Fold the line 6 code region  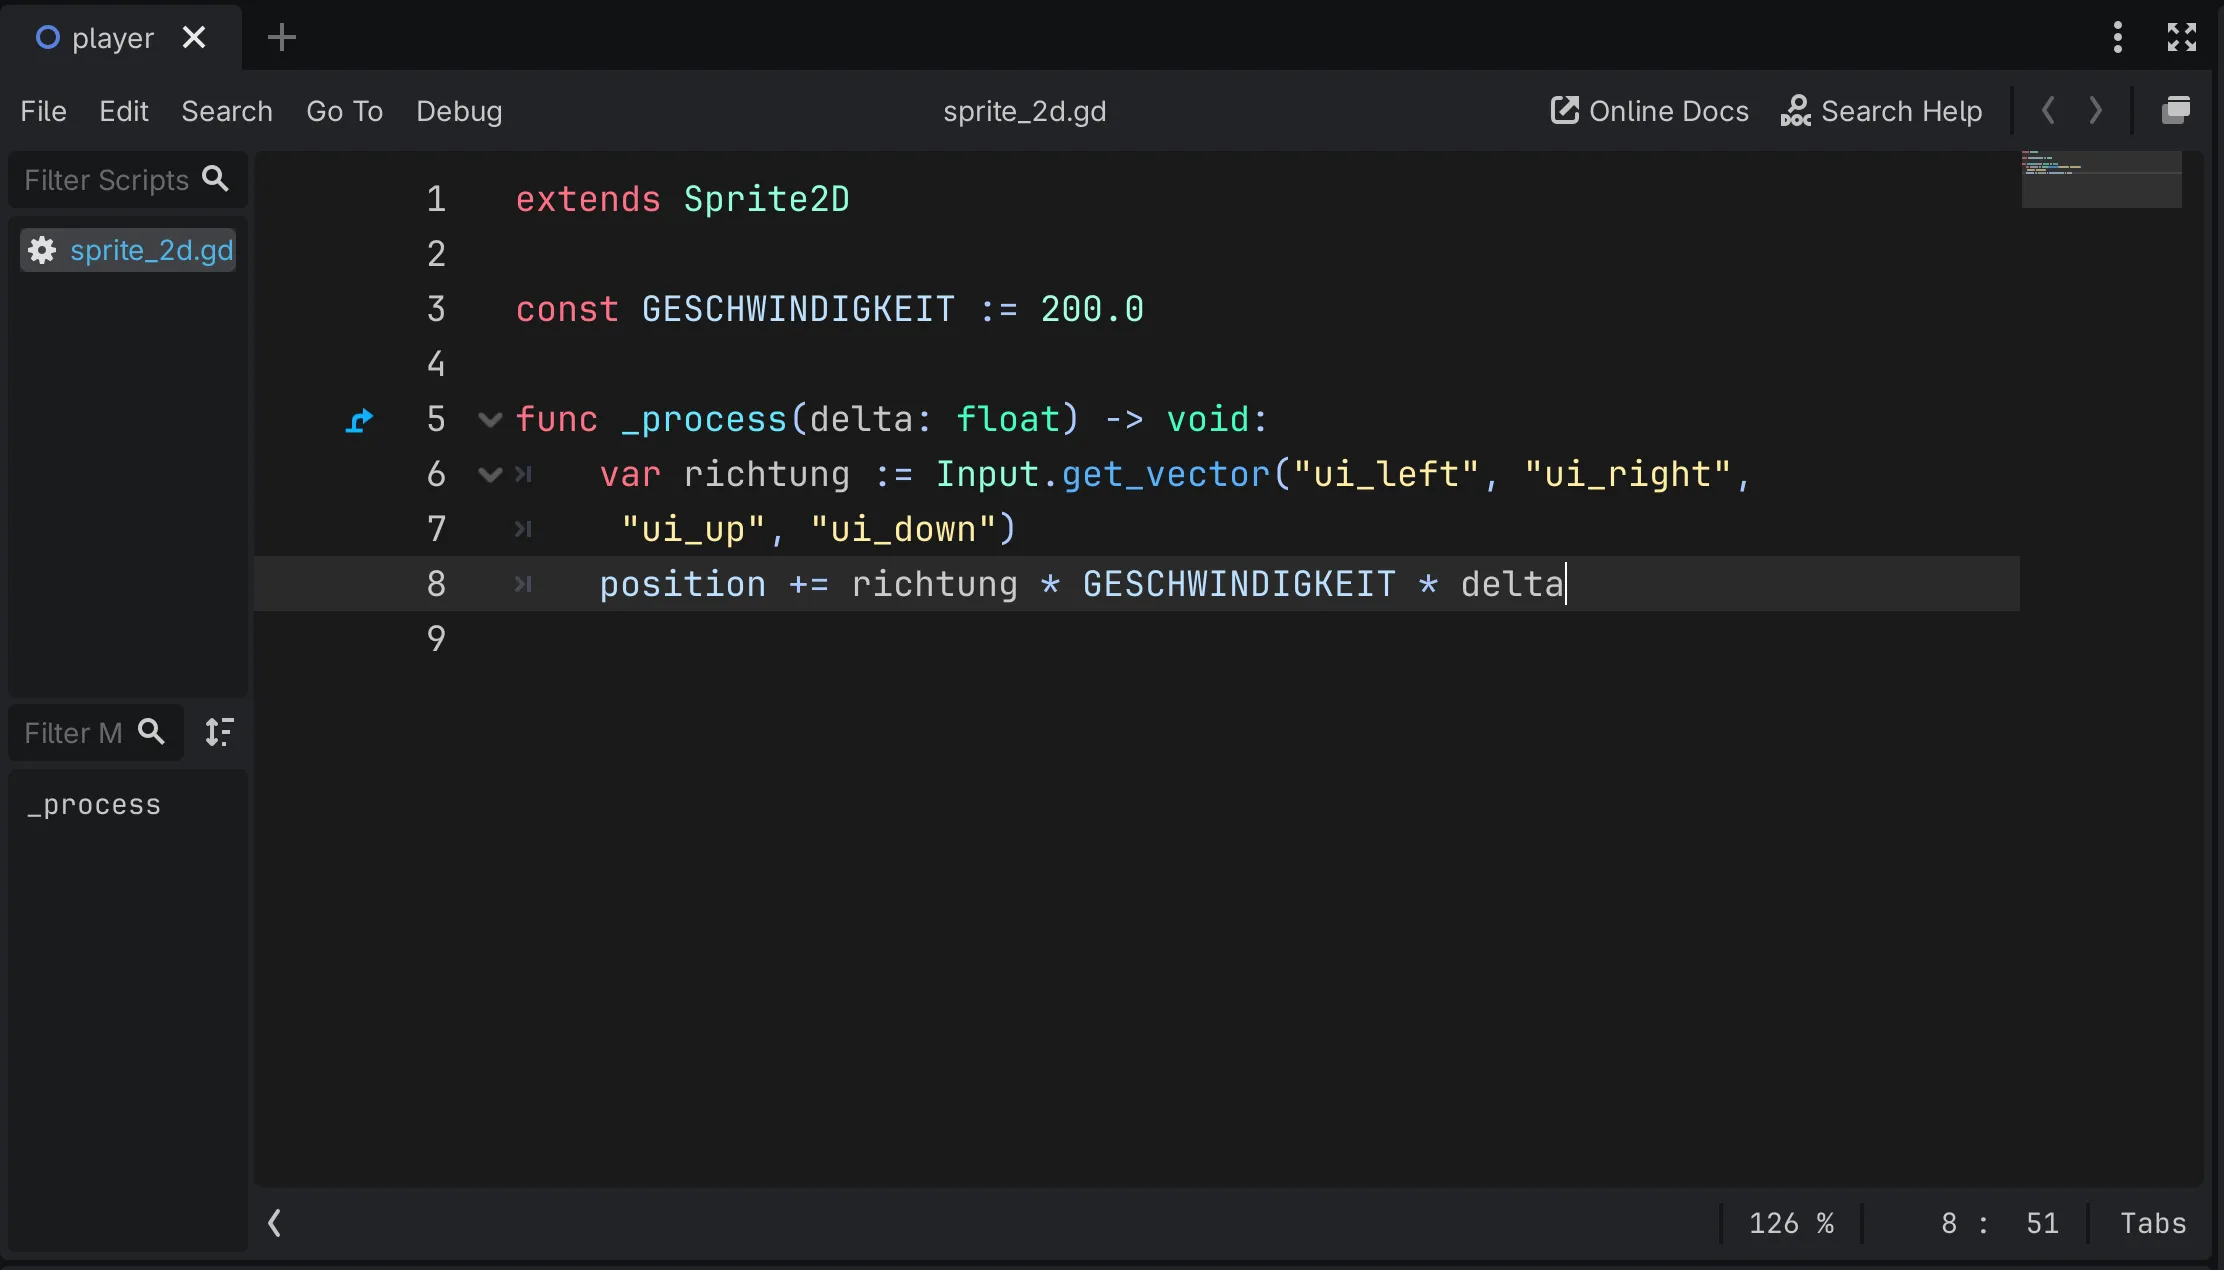490,475
